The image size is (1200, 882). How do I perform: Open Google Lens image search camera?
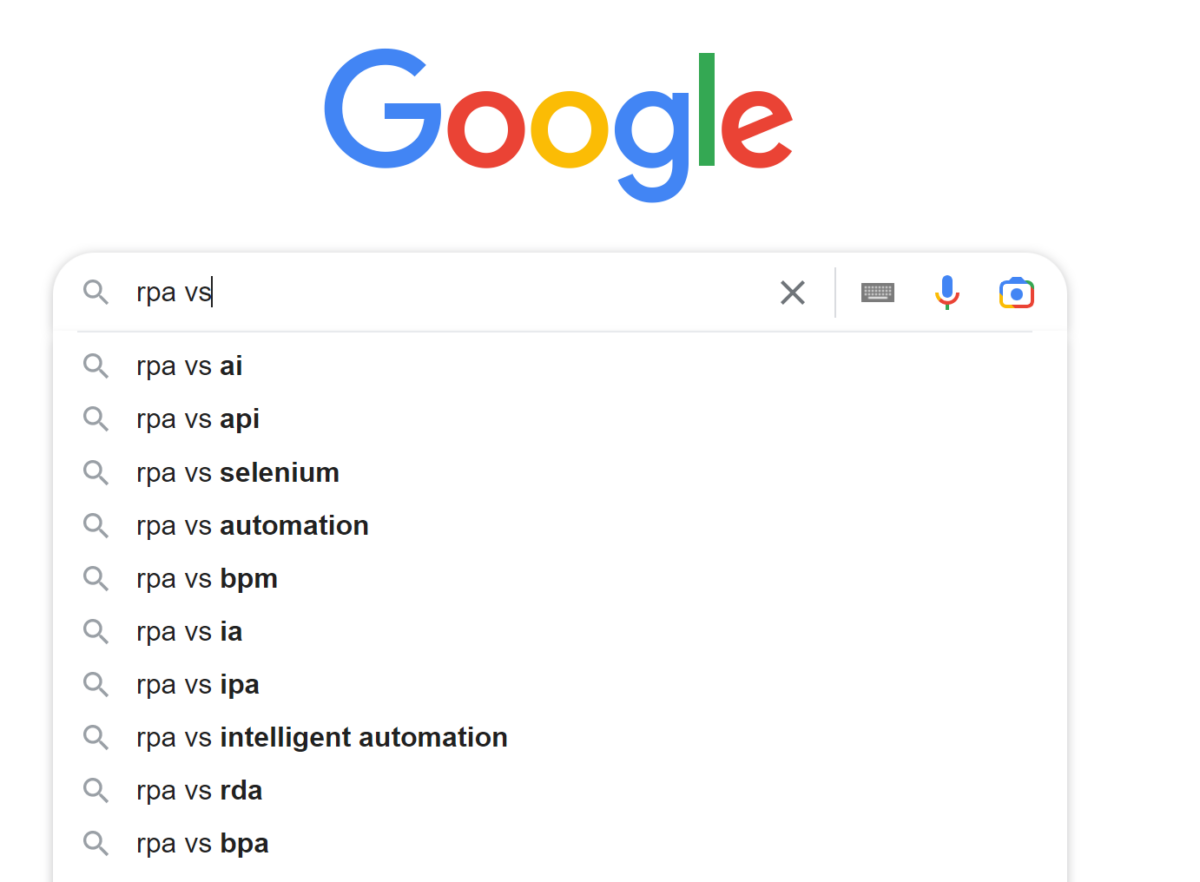[x=1016, y=293]
